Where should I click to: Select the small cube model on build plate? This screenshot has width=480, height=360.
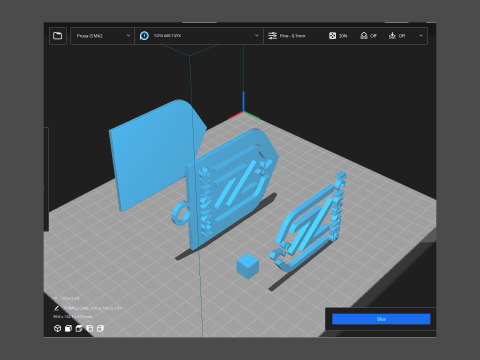pyautogui.click(x=248, y=266)
